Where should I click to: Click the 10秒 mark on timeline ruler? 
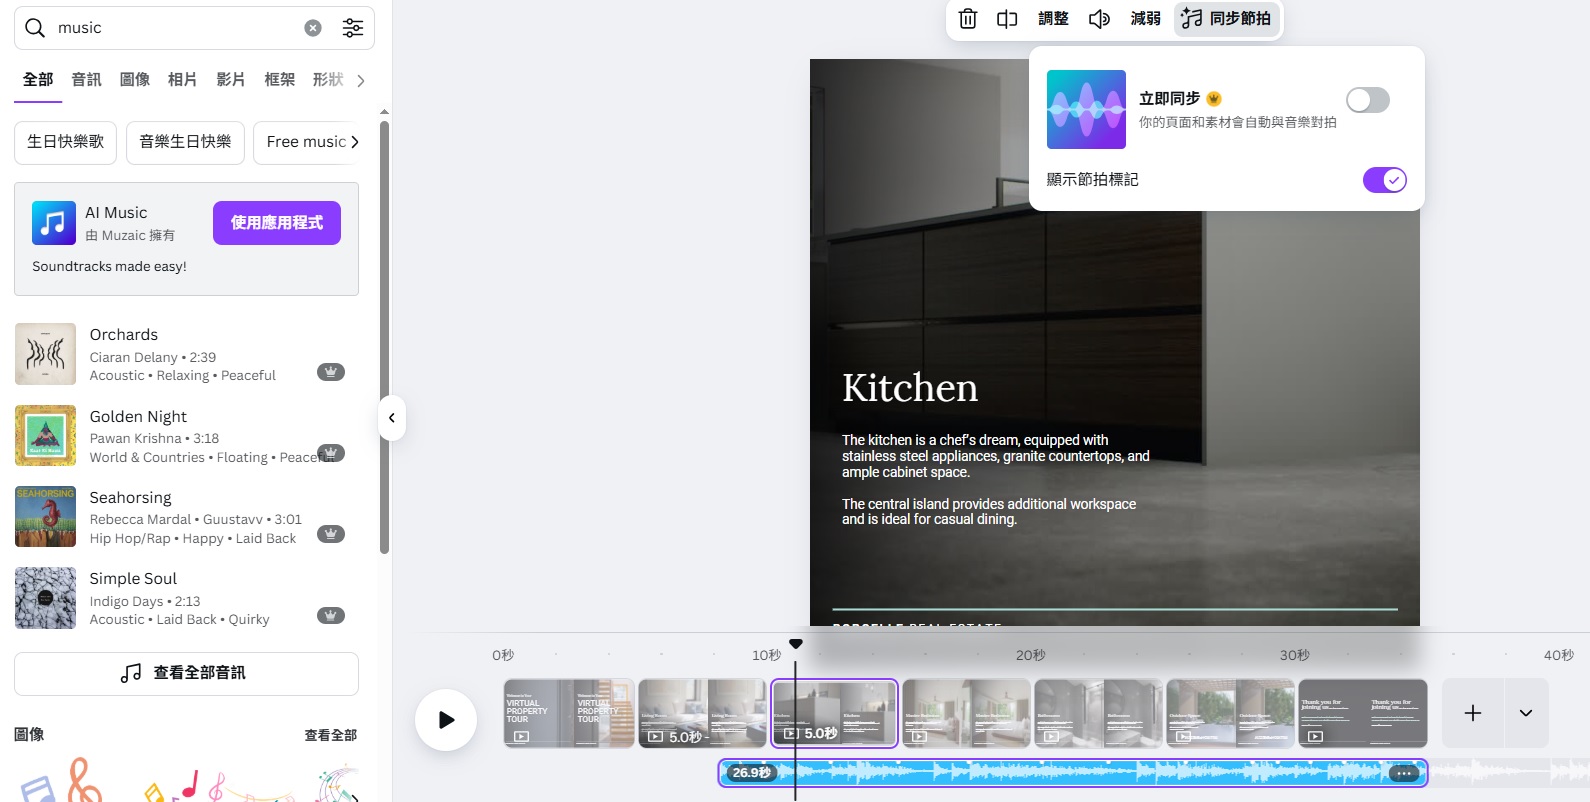(x=767, y=655)
